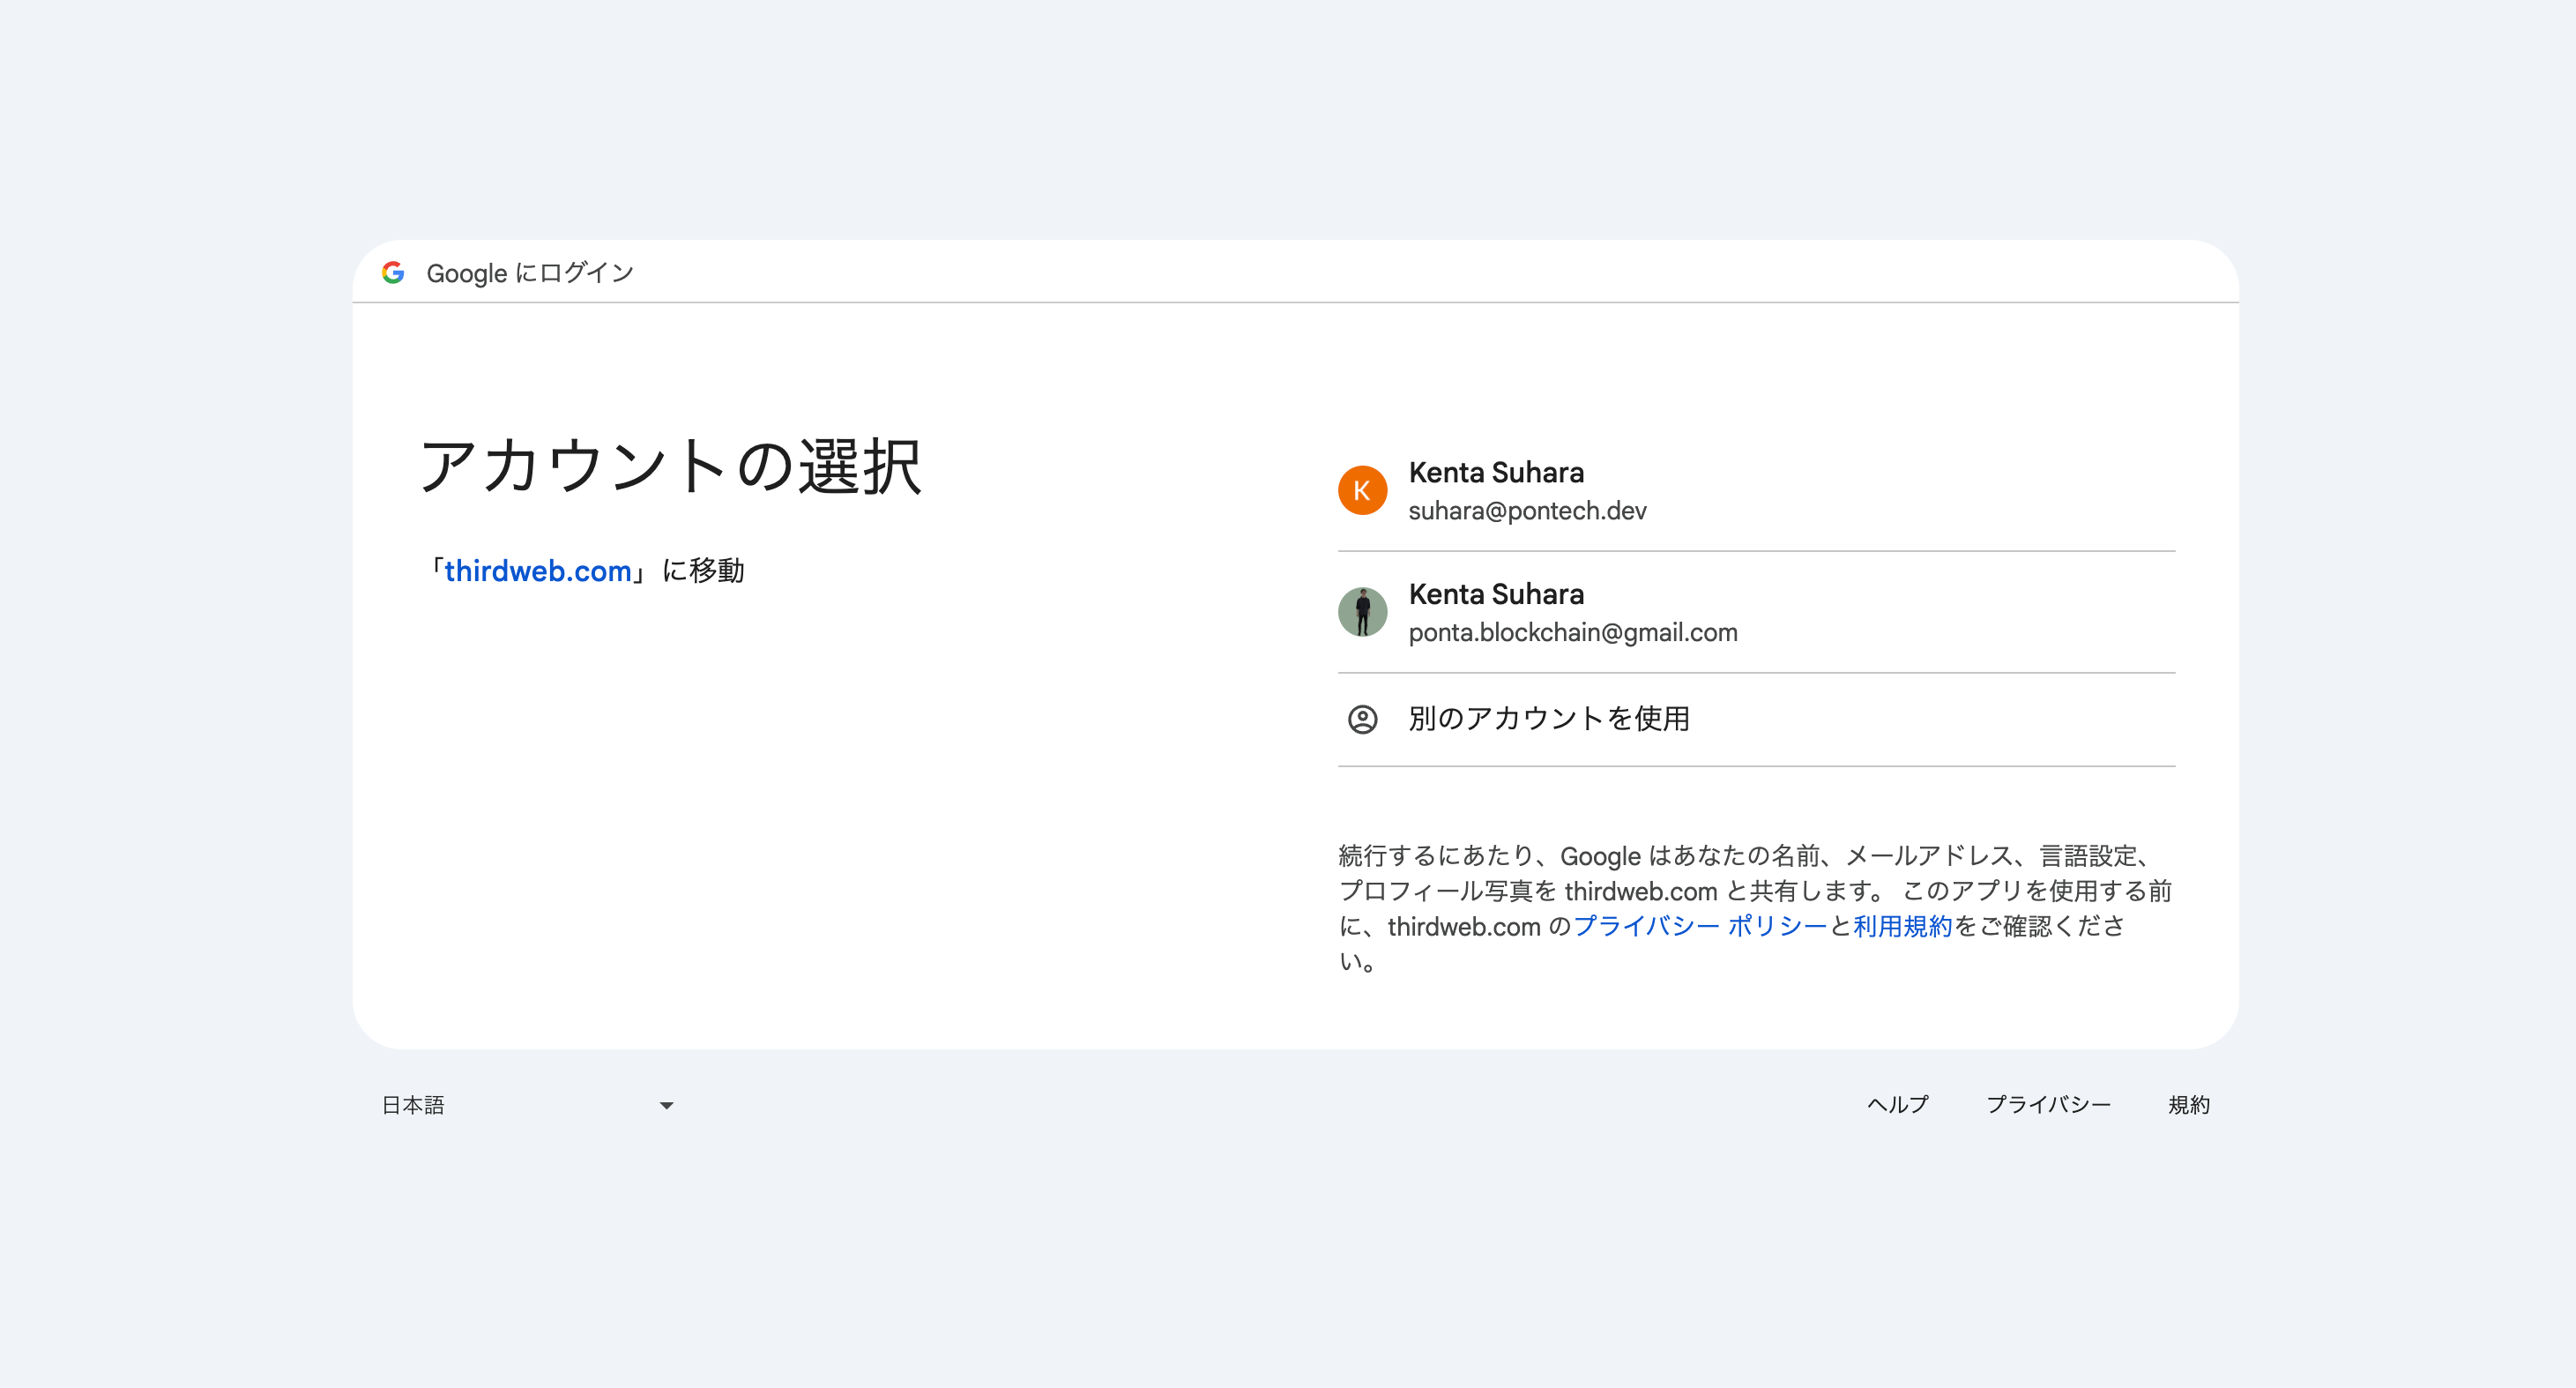Click the アカウントの選択 heading
Image resolution: width=2576 pixels, height=1388 pixels.
(670, 466)
